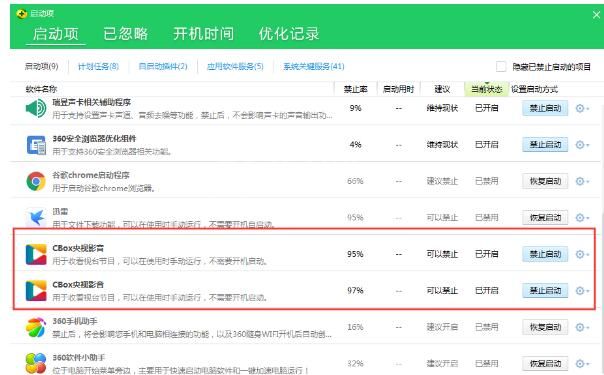
Task: Select the 360安全浏览器优化组件 name text
Action: point(94,139)
